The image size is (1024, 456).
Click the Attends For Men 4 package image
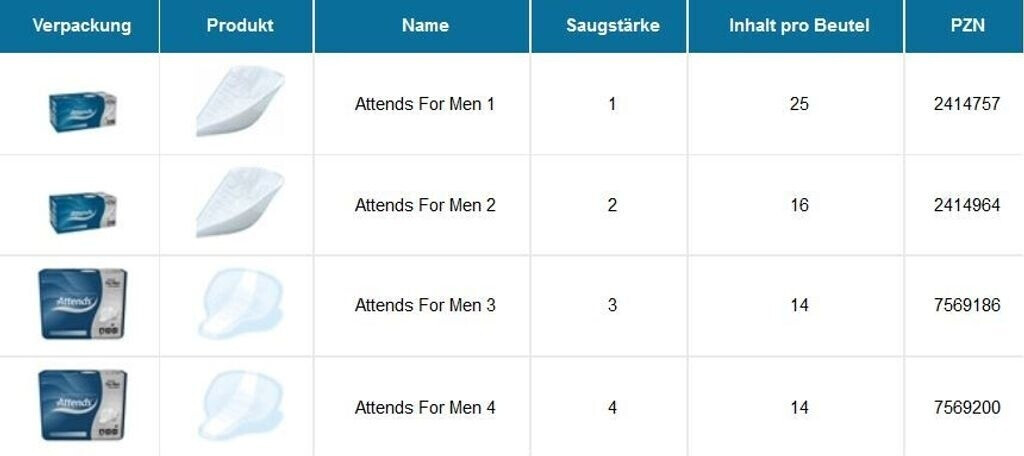click(82, 405)
